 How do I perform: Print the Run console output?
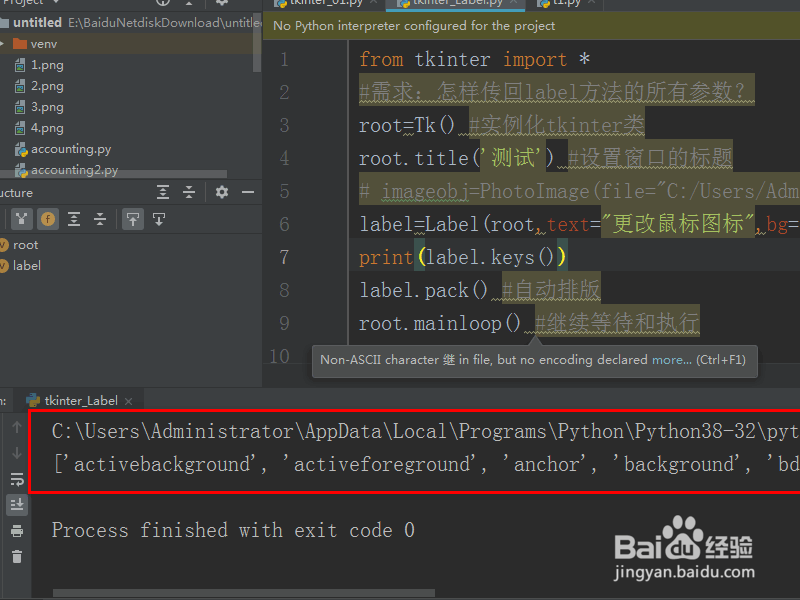pyautogui.click(x=16, y=531)
